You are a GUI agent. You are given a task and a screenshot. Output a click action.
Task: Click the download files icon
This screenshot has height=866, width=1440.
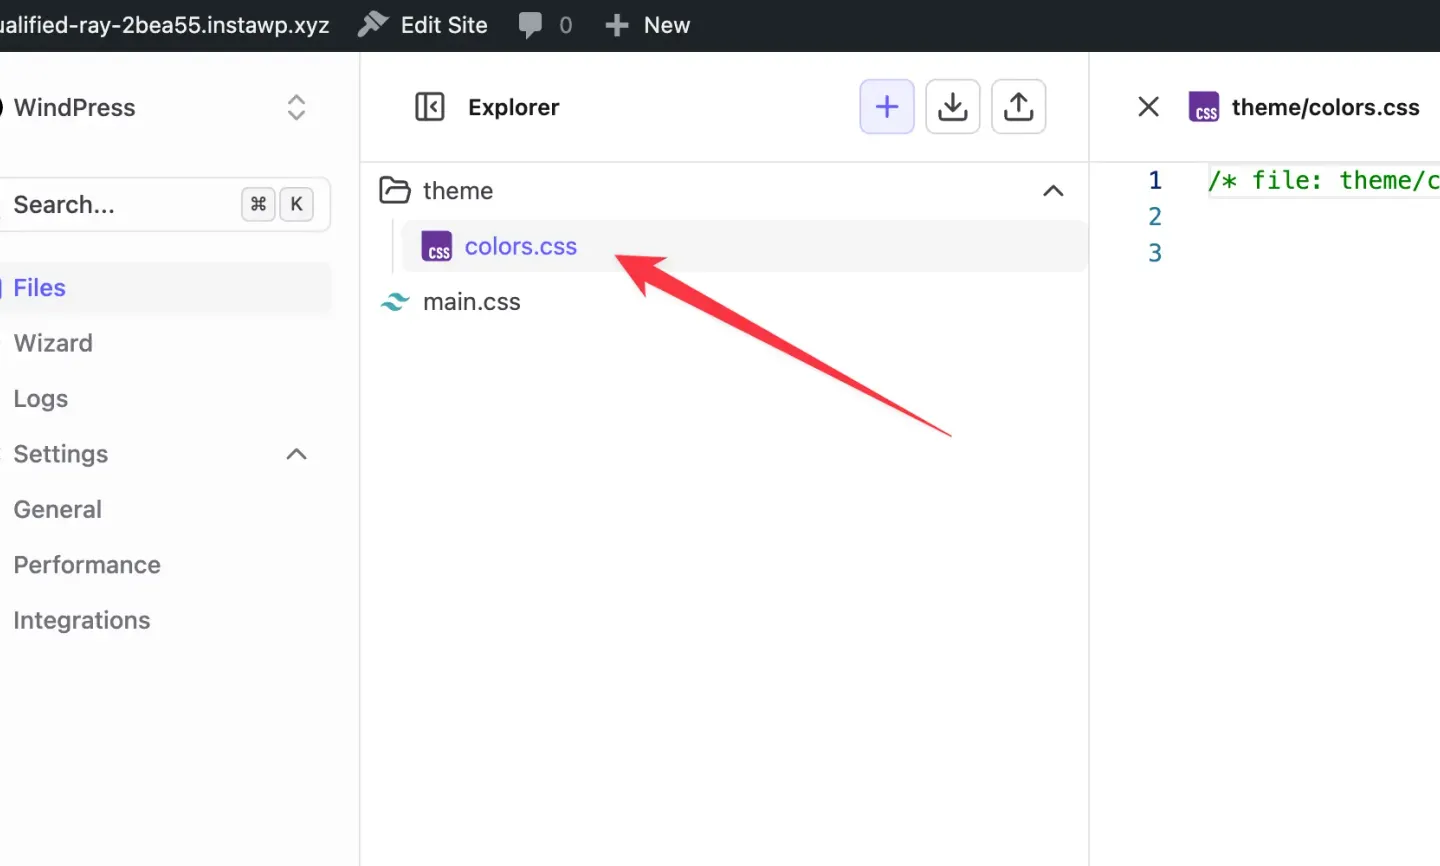[952, 106]
